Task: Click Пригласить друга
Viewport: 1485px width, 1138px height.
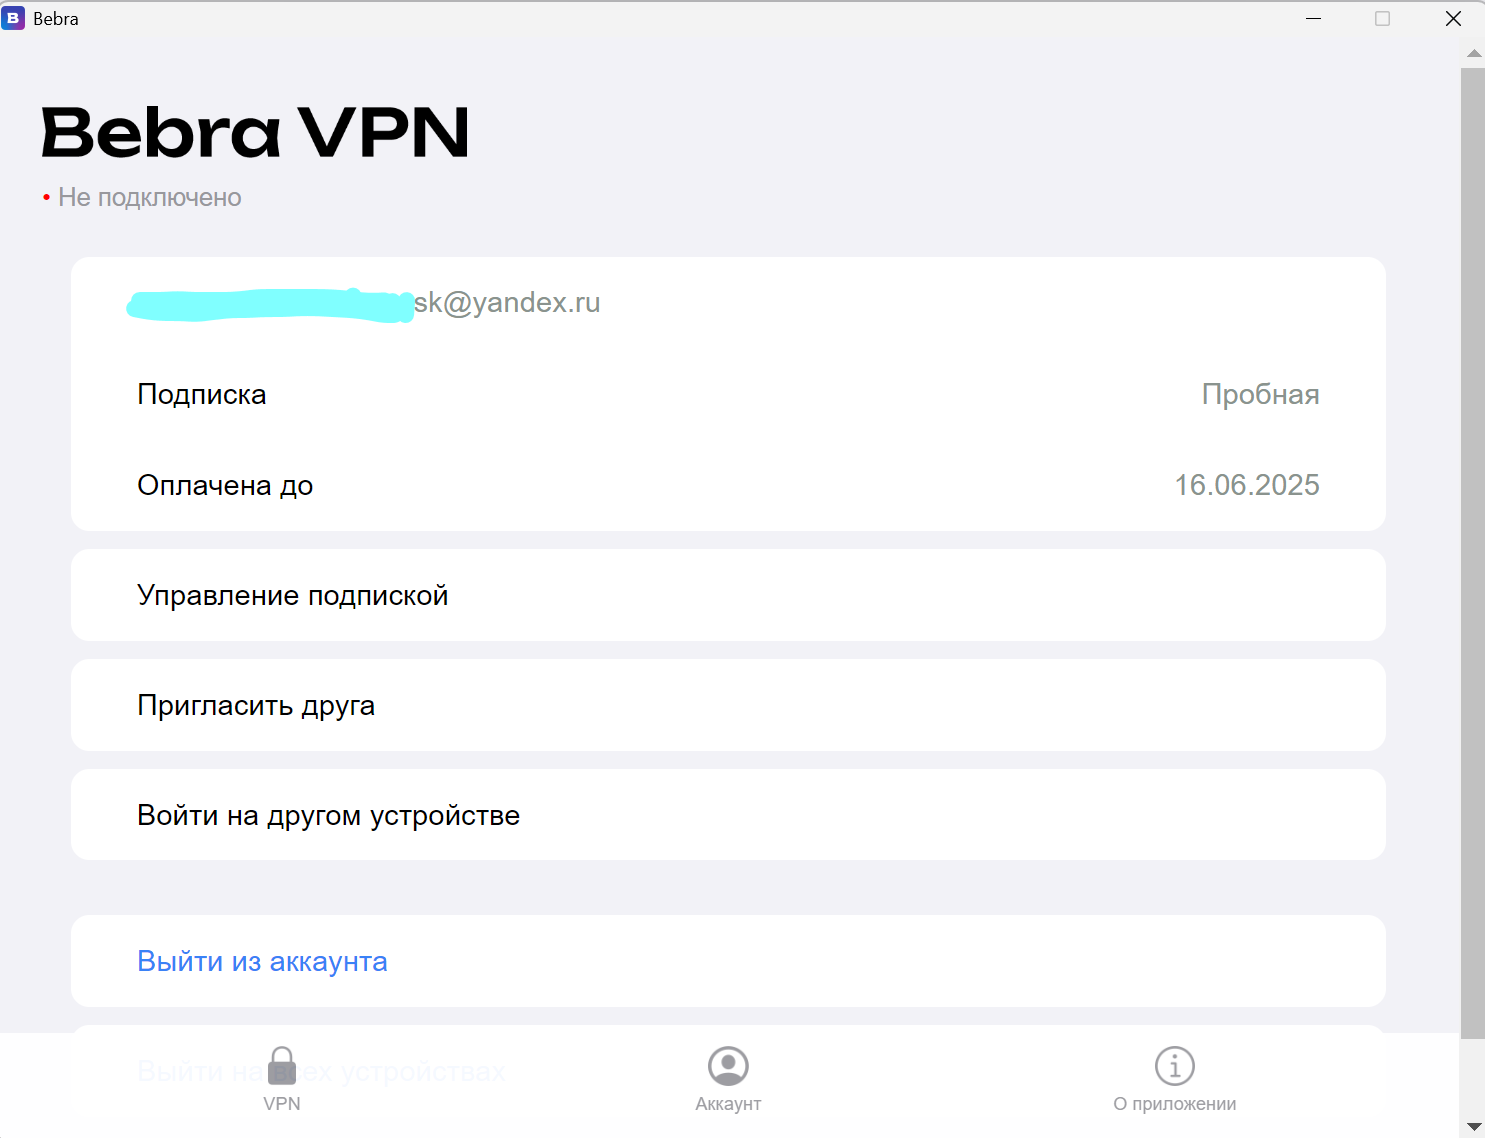Action: (x=256, y=705)
